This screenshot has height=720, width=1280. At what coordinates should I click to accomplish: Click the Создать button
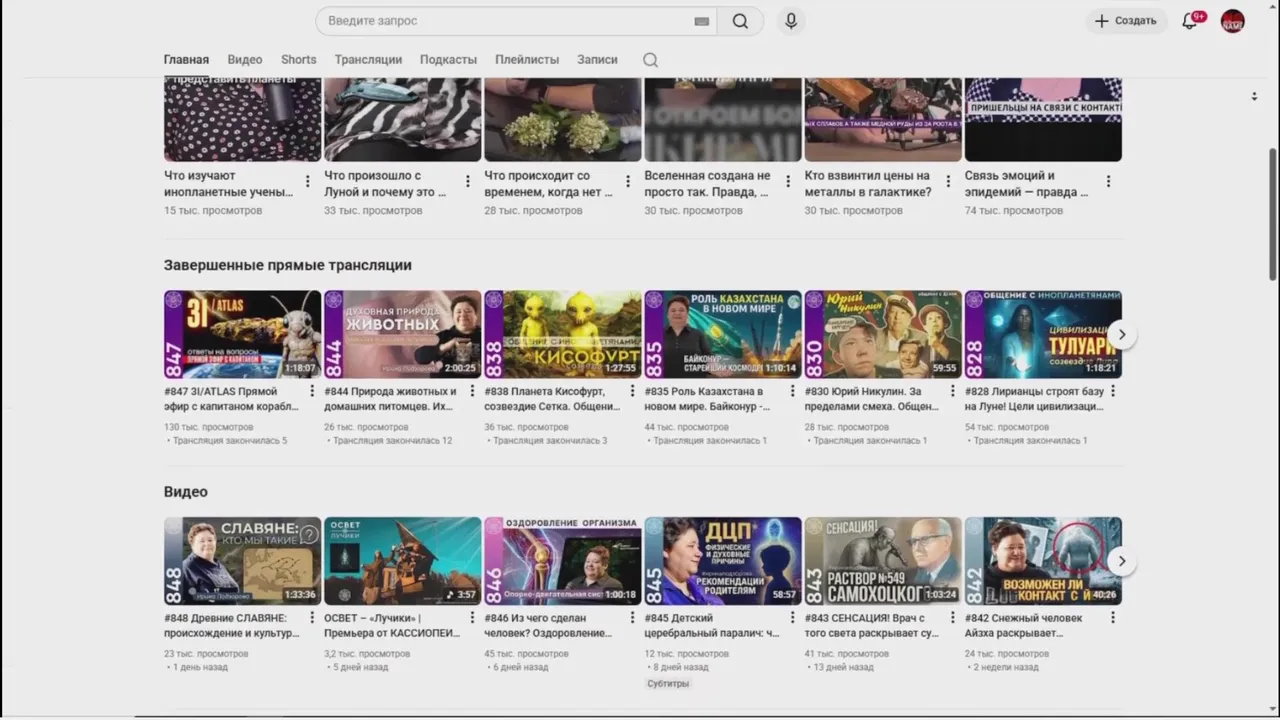click(x=1126, y=21)
